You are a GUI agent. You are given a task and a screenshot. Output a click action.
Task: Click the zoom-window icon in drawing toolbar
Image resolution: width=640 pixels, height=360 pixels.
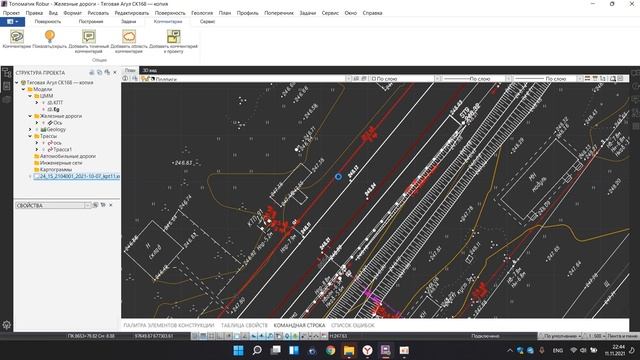[613, 78]
